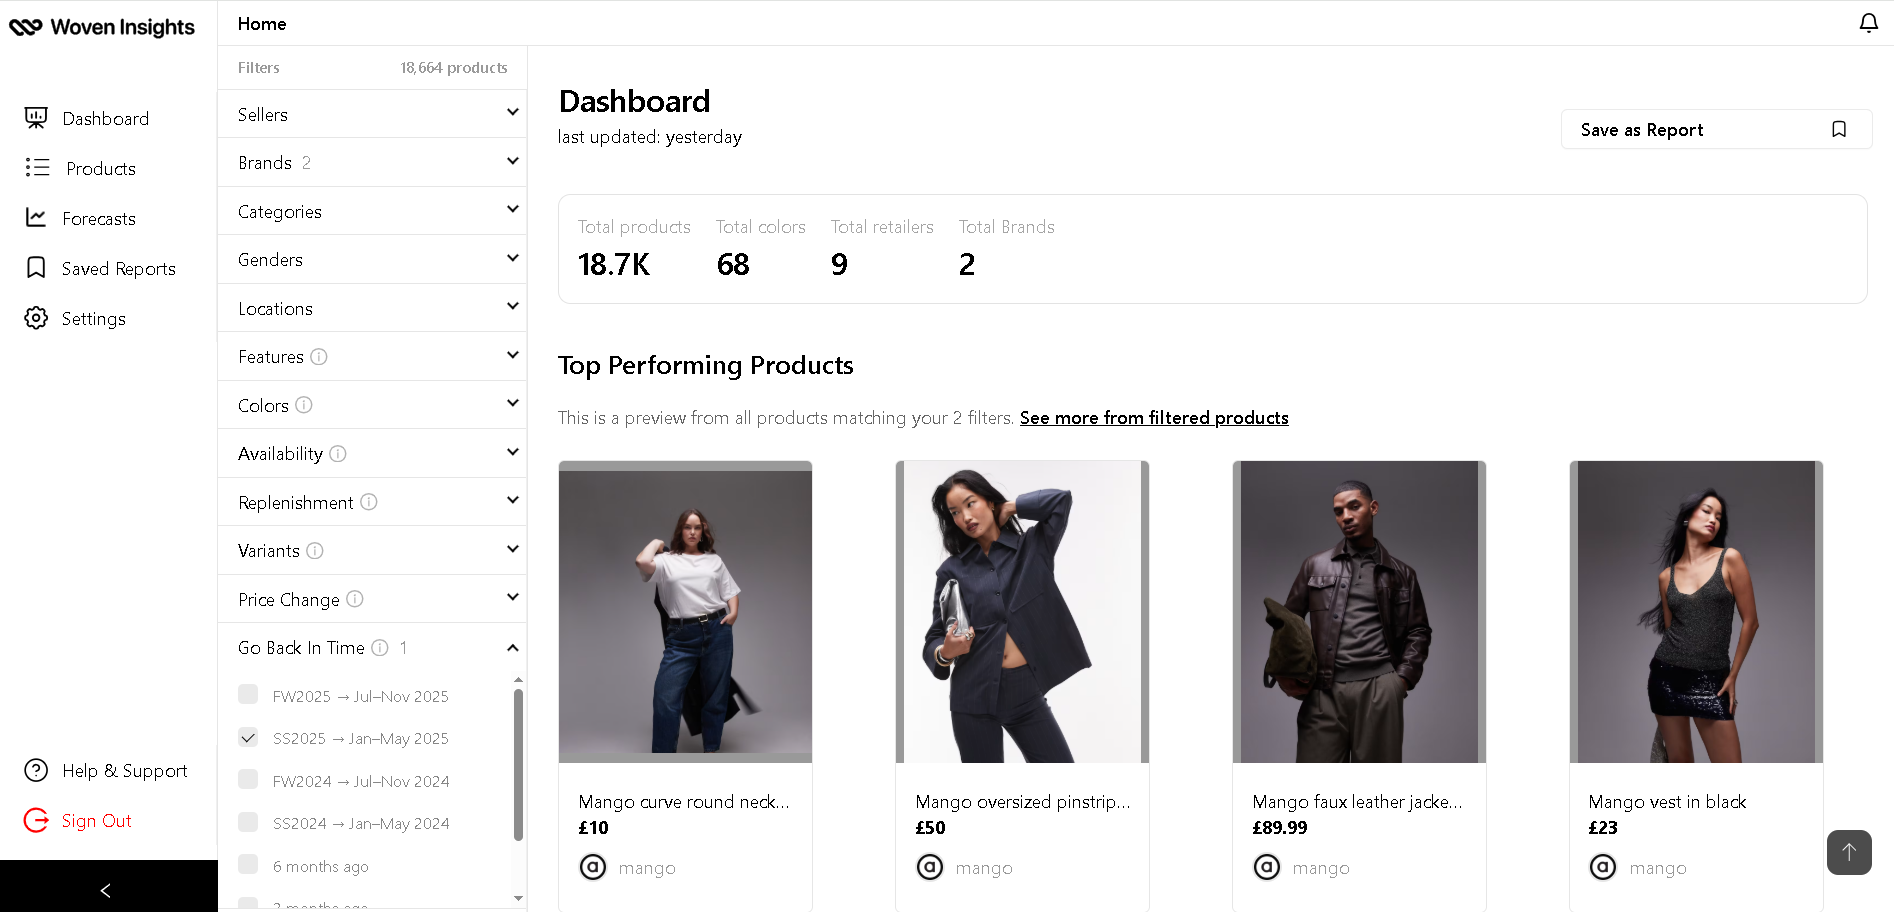The height and width of the screenshot is (912, 1894).
Task: Click the info icon beside Replenishment
Action: [x=369, y=502]
